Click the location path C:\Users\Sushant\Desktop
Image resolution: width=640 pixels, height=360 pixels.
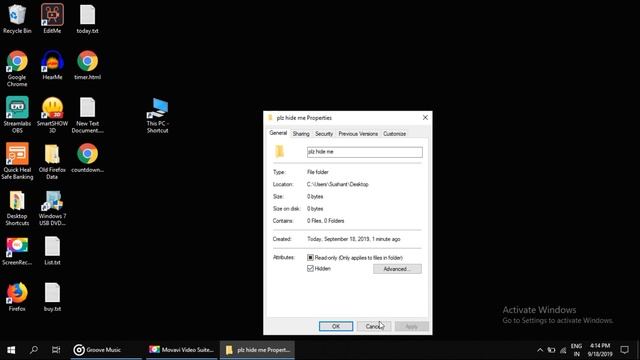click(x=338, y=184)
